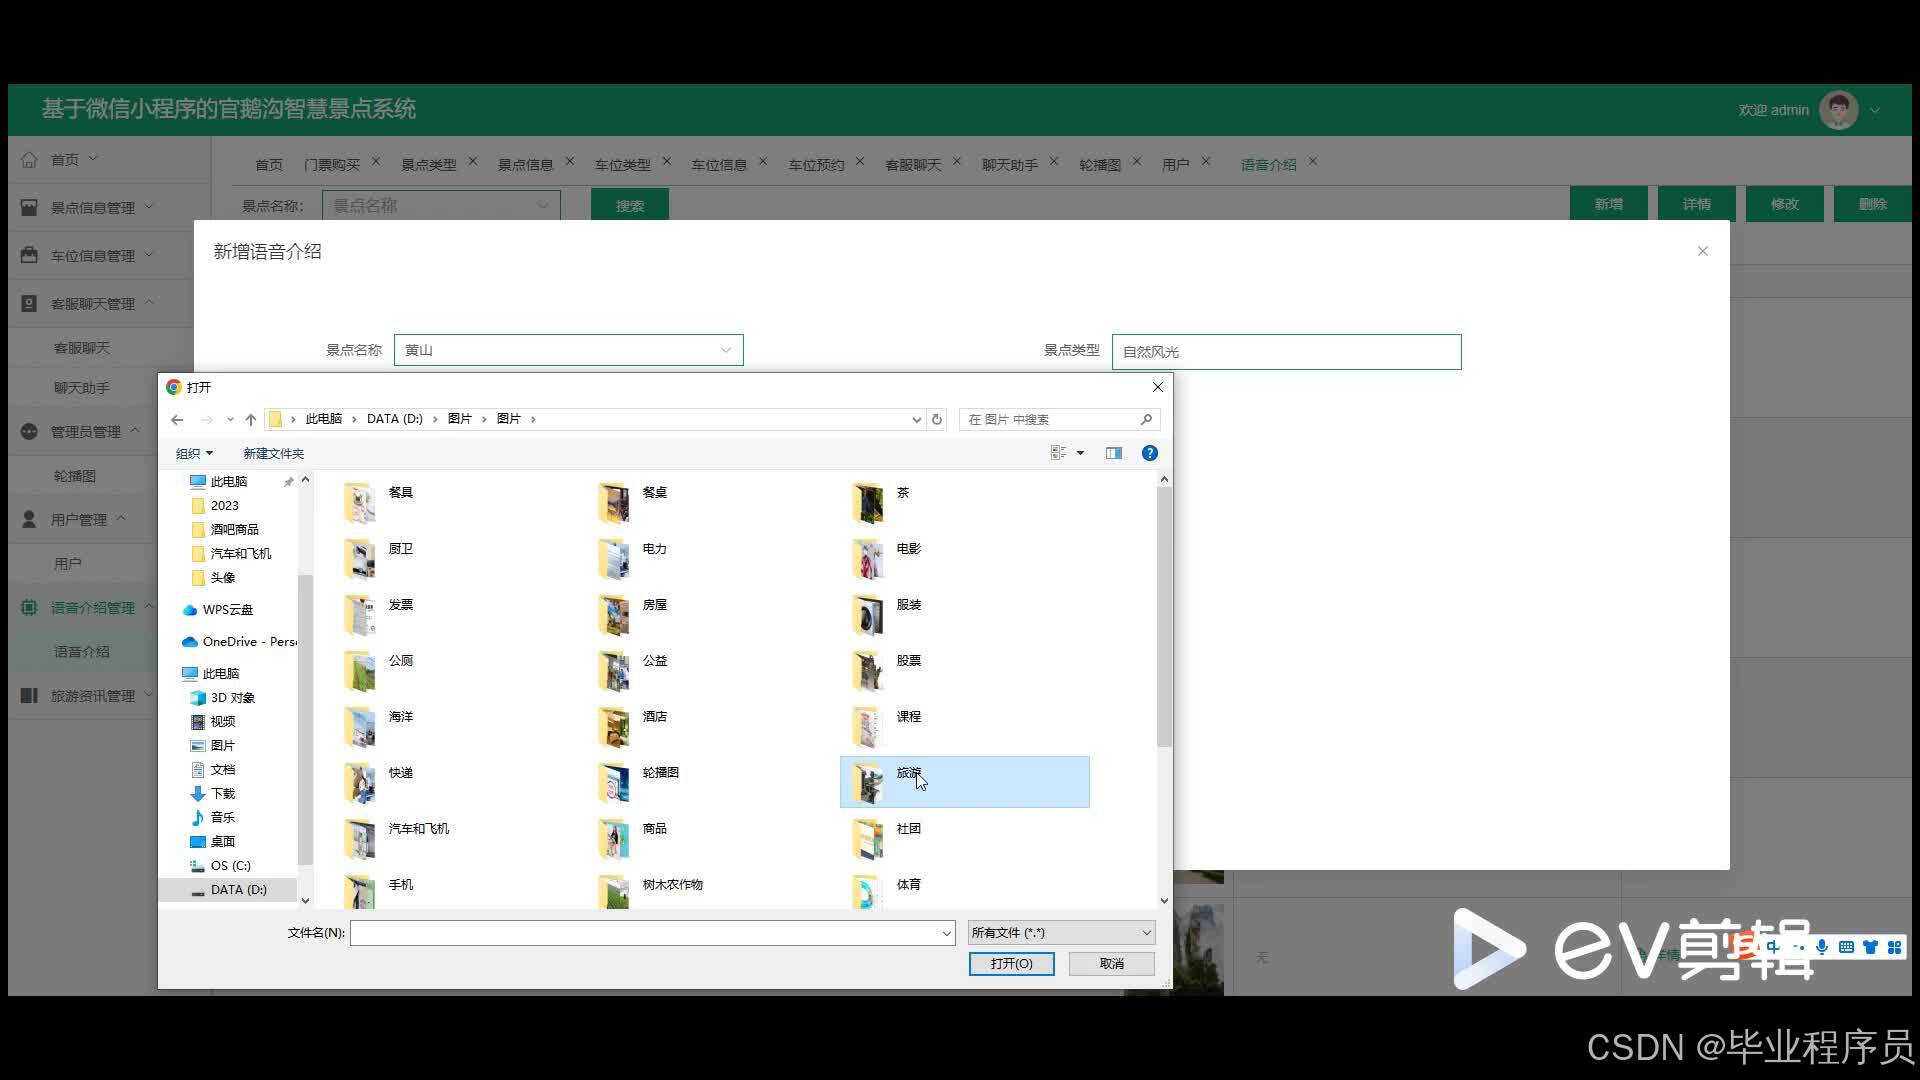Click 新建文件夹 toolbar item
1920x1080 pixels.
[273, 453]
